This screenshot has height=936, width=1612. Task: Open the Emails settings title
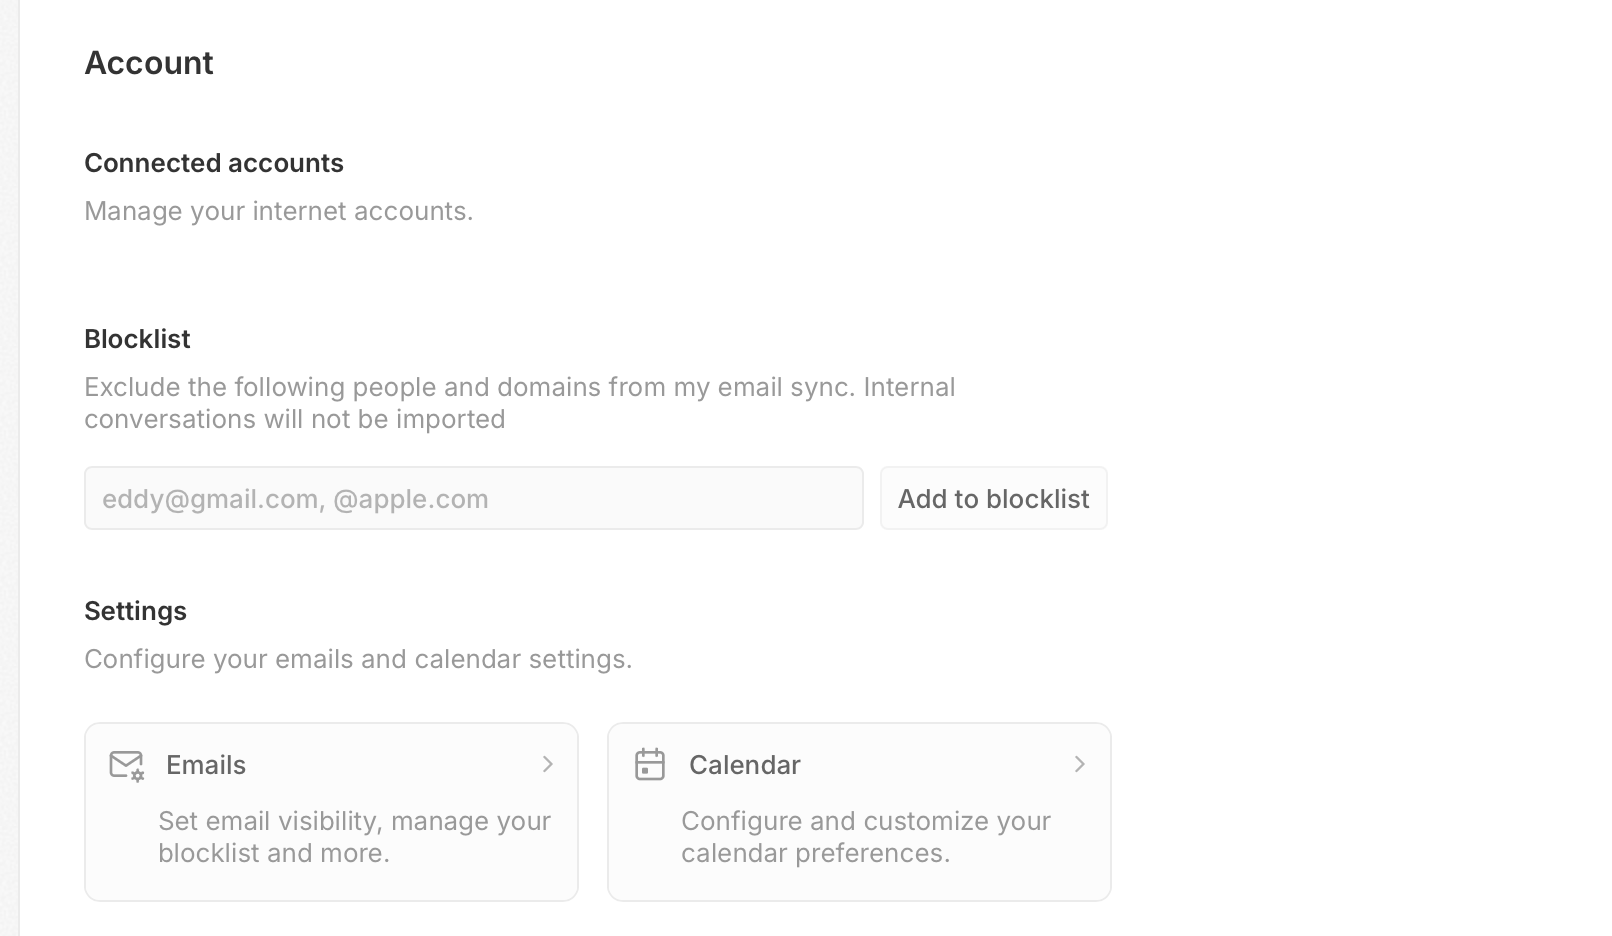pyautogui.click(x=206, y=765)
